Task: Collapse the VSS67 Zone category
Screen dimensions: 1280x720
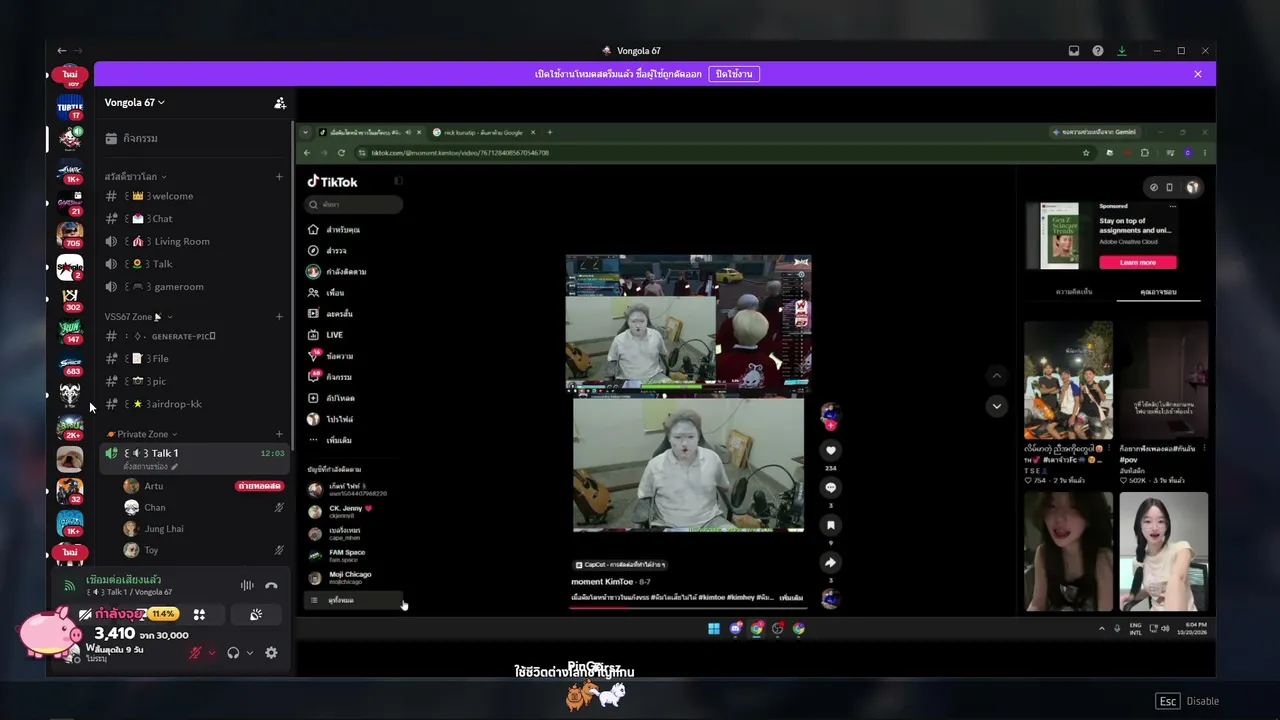Action: pos(138,317)
